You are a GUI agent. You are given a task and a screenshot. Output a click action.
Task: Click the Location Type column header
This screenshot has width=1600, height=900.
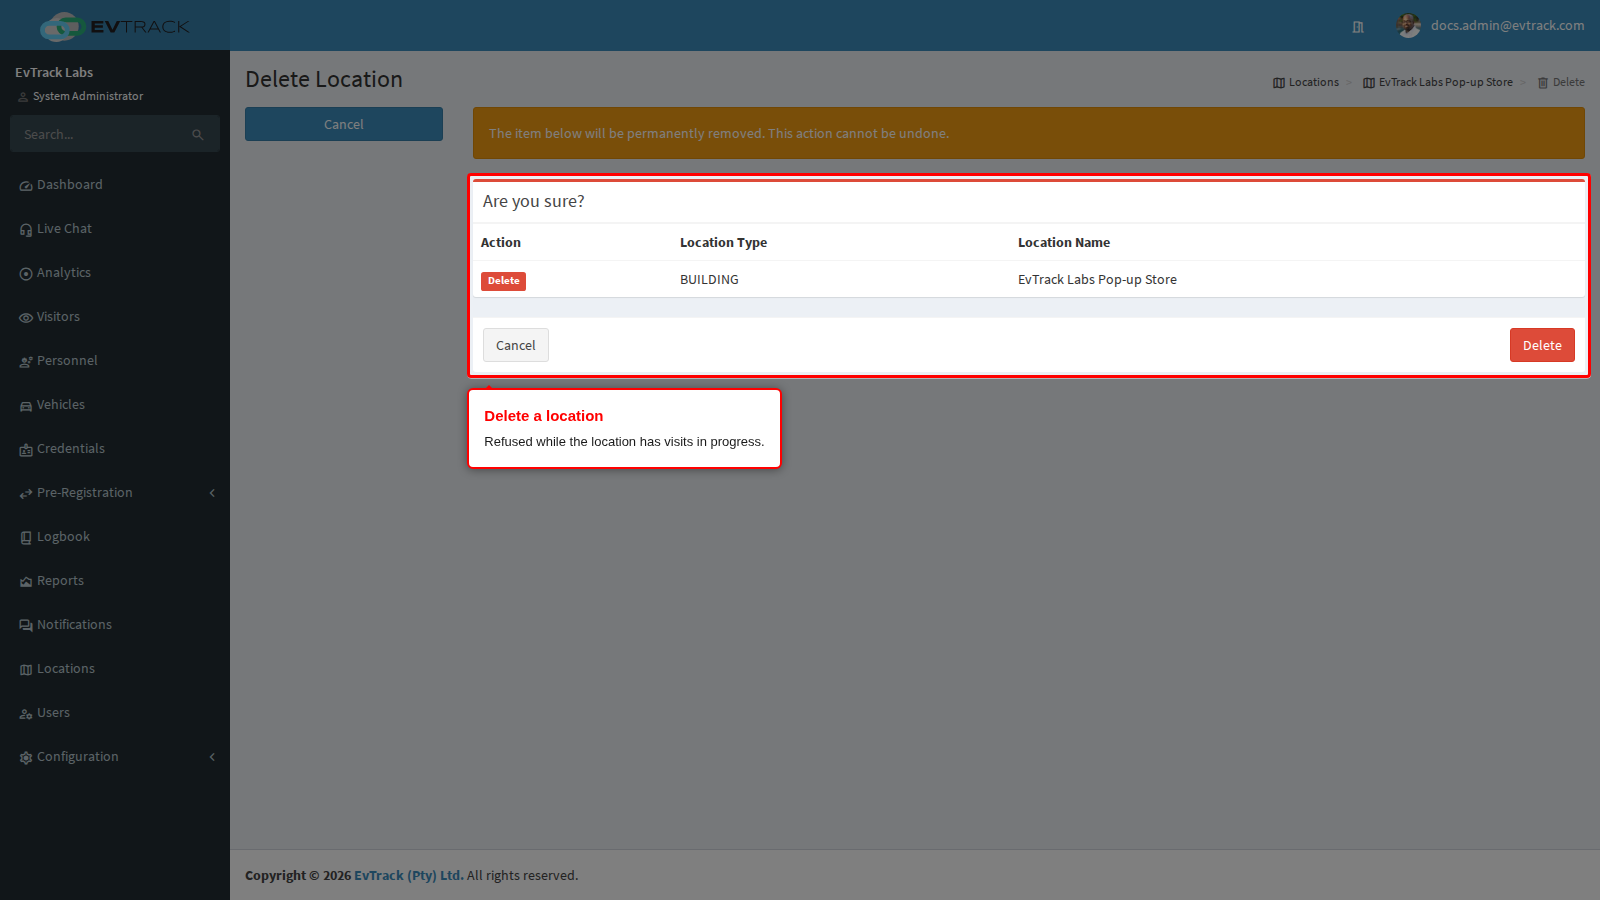[723, 243]
